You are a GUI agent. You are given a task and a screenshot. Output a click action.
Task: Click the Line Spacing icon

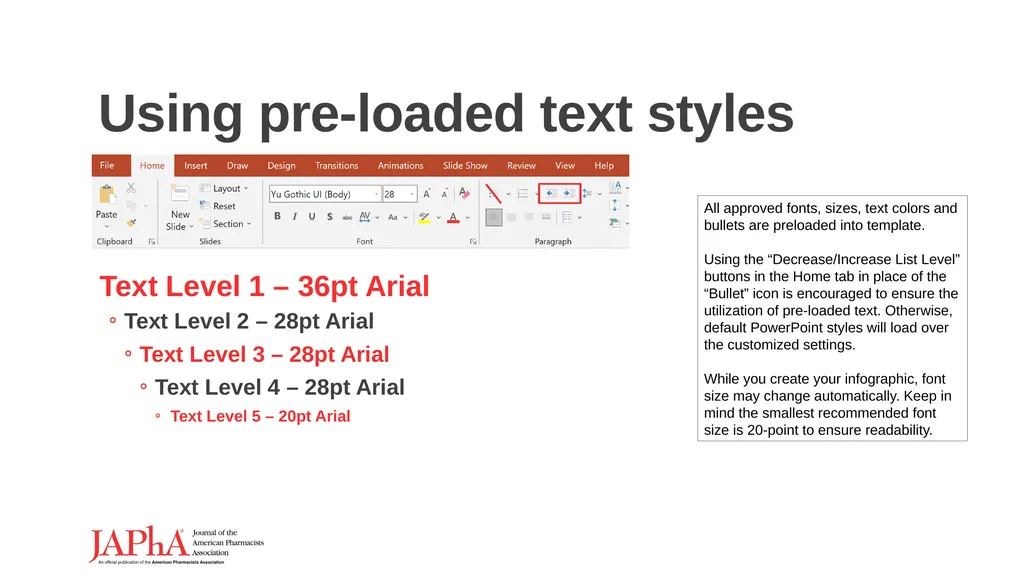click(587, 193)
